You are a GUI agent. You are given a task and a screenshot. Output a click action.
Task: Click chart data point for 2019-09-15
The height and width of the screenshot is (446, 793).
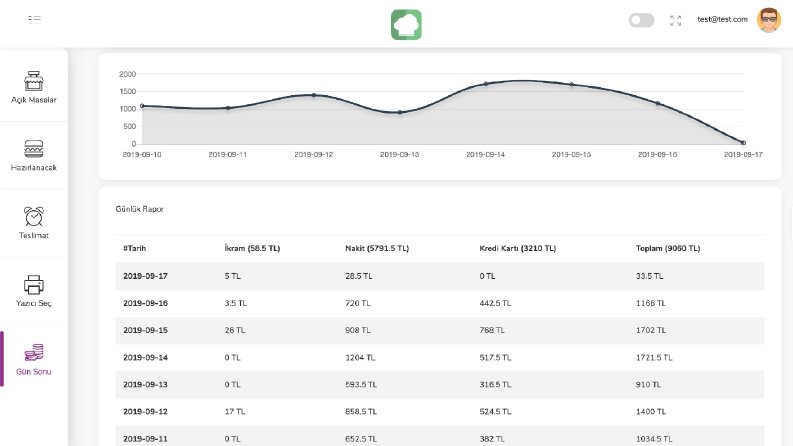click(571, 84)
